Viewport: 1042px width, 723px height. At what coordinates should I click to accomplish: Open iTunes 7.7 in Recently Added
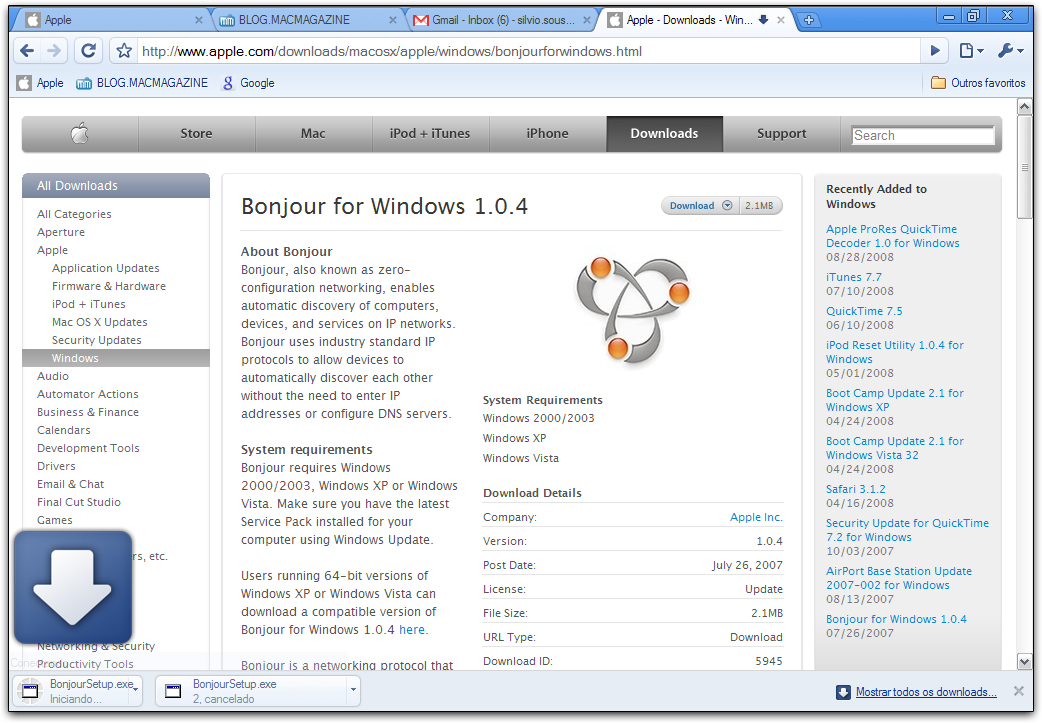coord(854,277)
